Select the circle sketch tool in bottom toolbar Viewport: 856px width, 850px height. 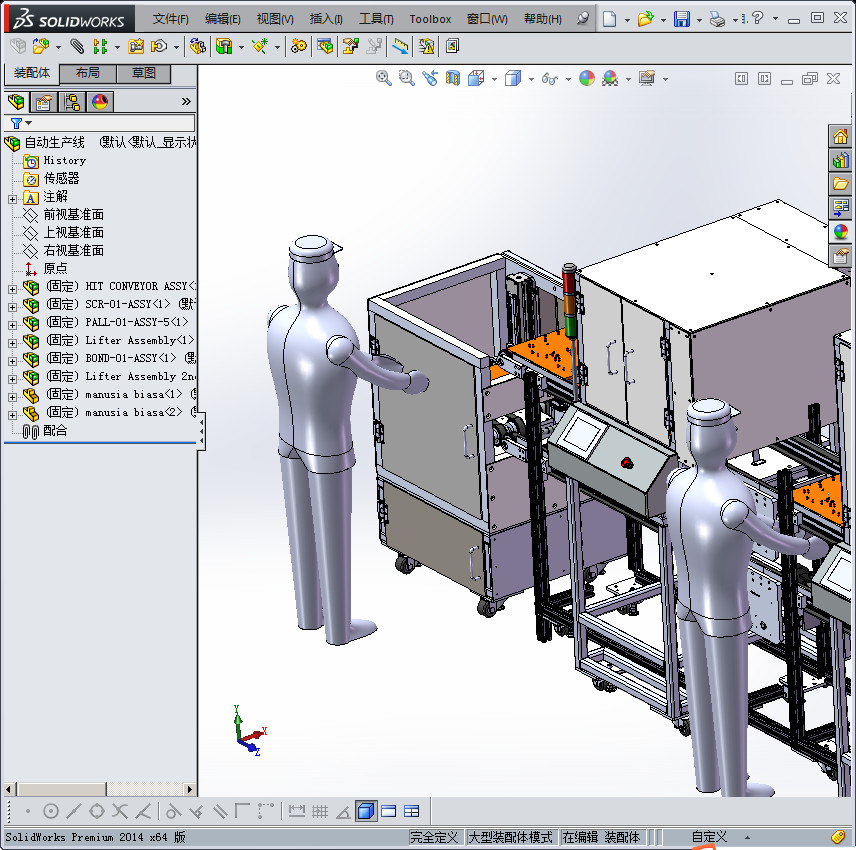[51, 811]
